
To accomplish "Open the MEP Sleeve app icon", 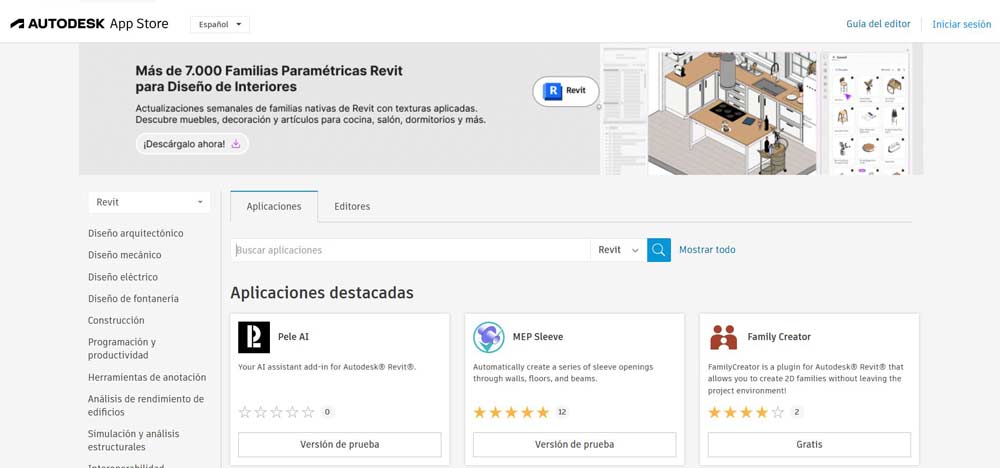I will (489, 337).
